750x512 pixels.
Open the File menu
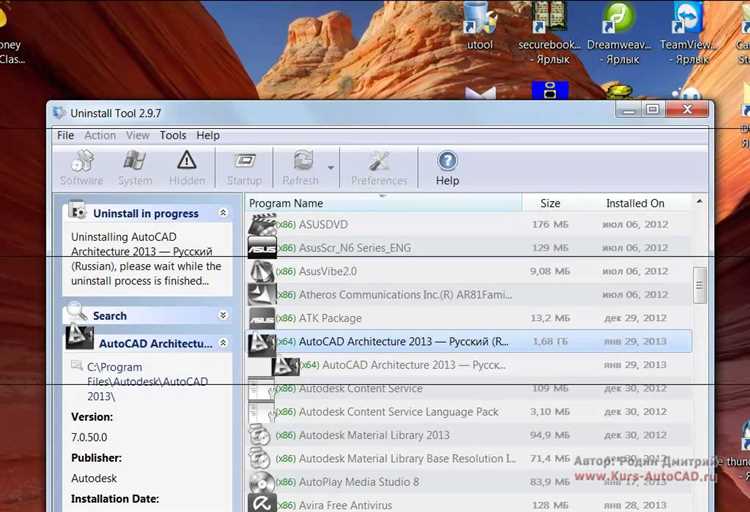[65, 135]
